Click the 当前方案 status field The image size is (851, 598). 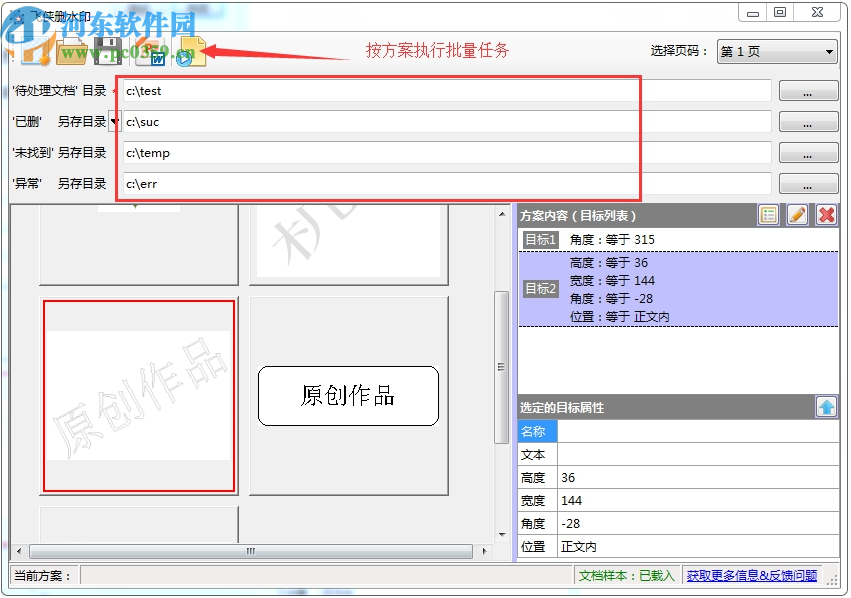pos(326,575)
